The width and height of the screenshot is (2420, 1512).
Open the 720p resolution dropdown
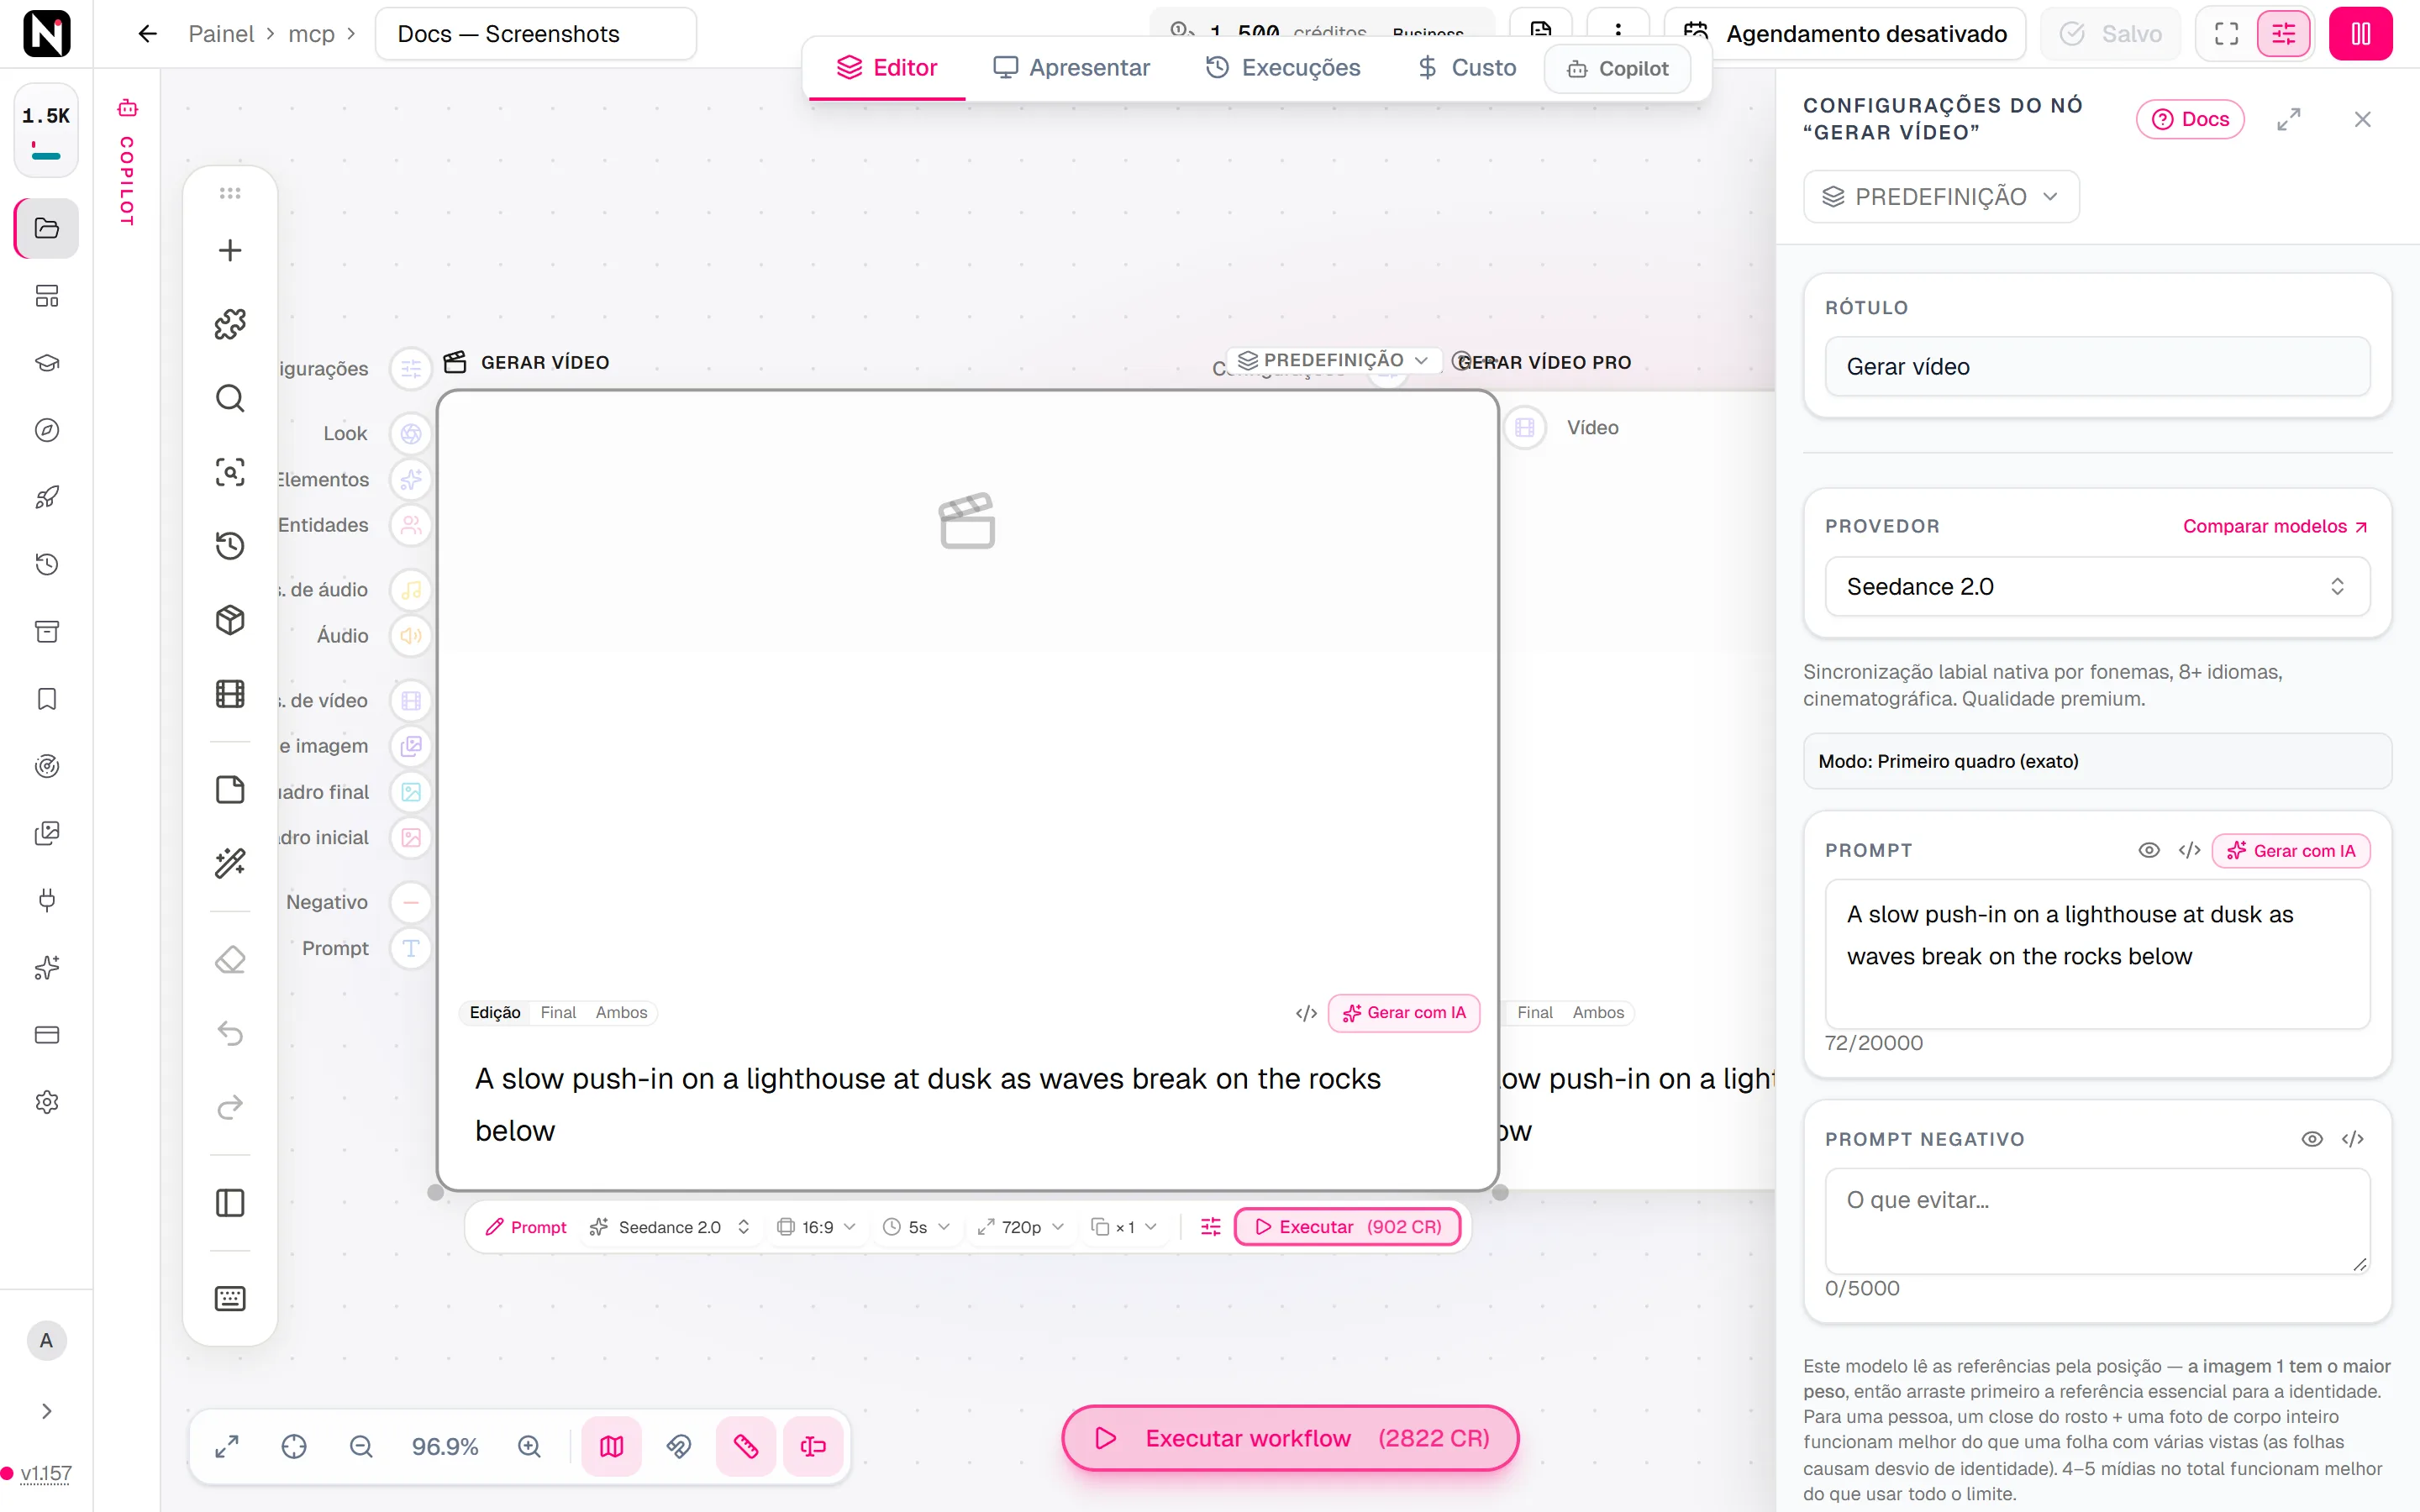[x=1021, y=1227]
